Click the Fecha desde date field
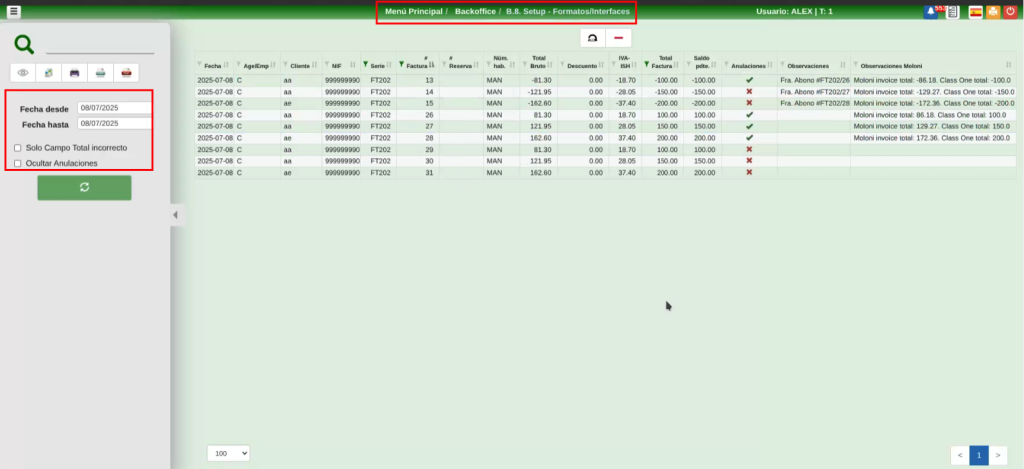Viewport: 1024px width, 469px height. tap(114, 108)
